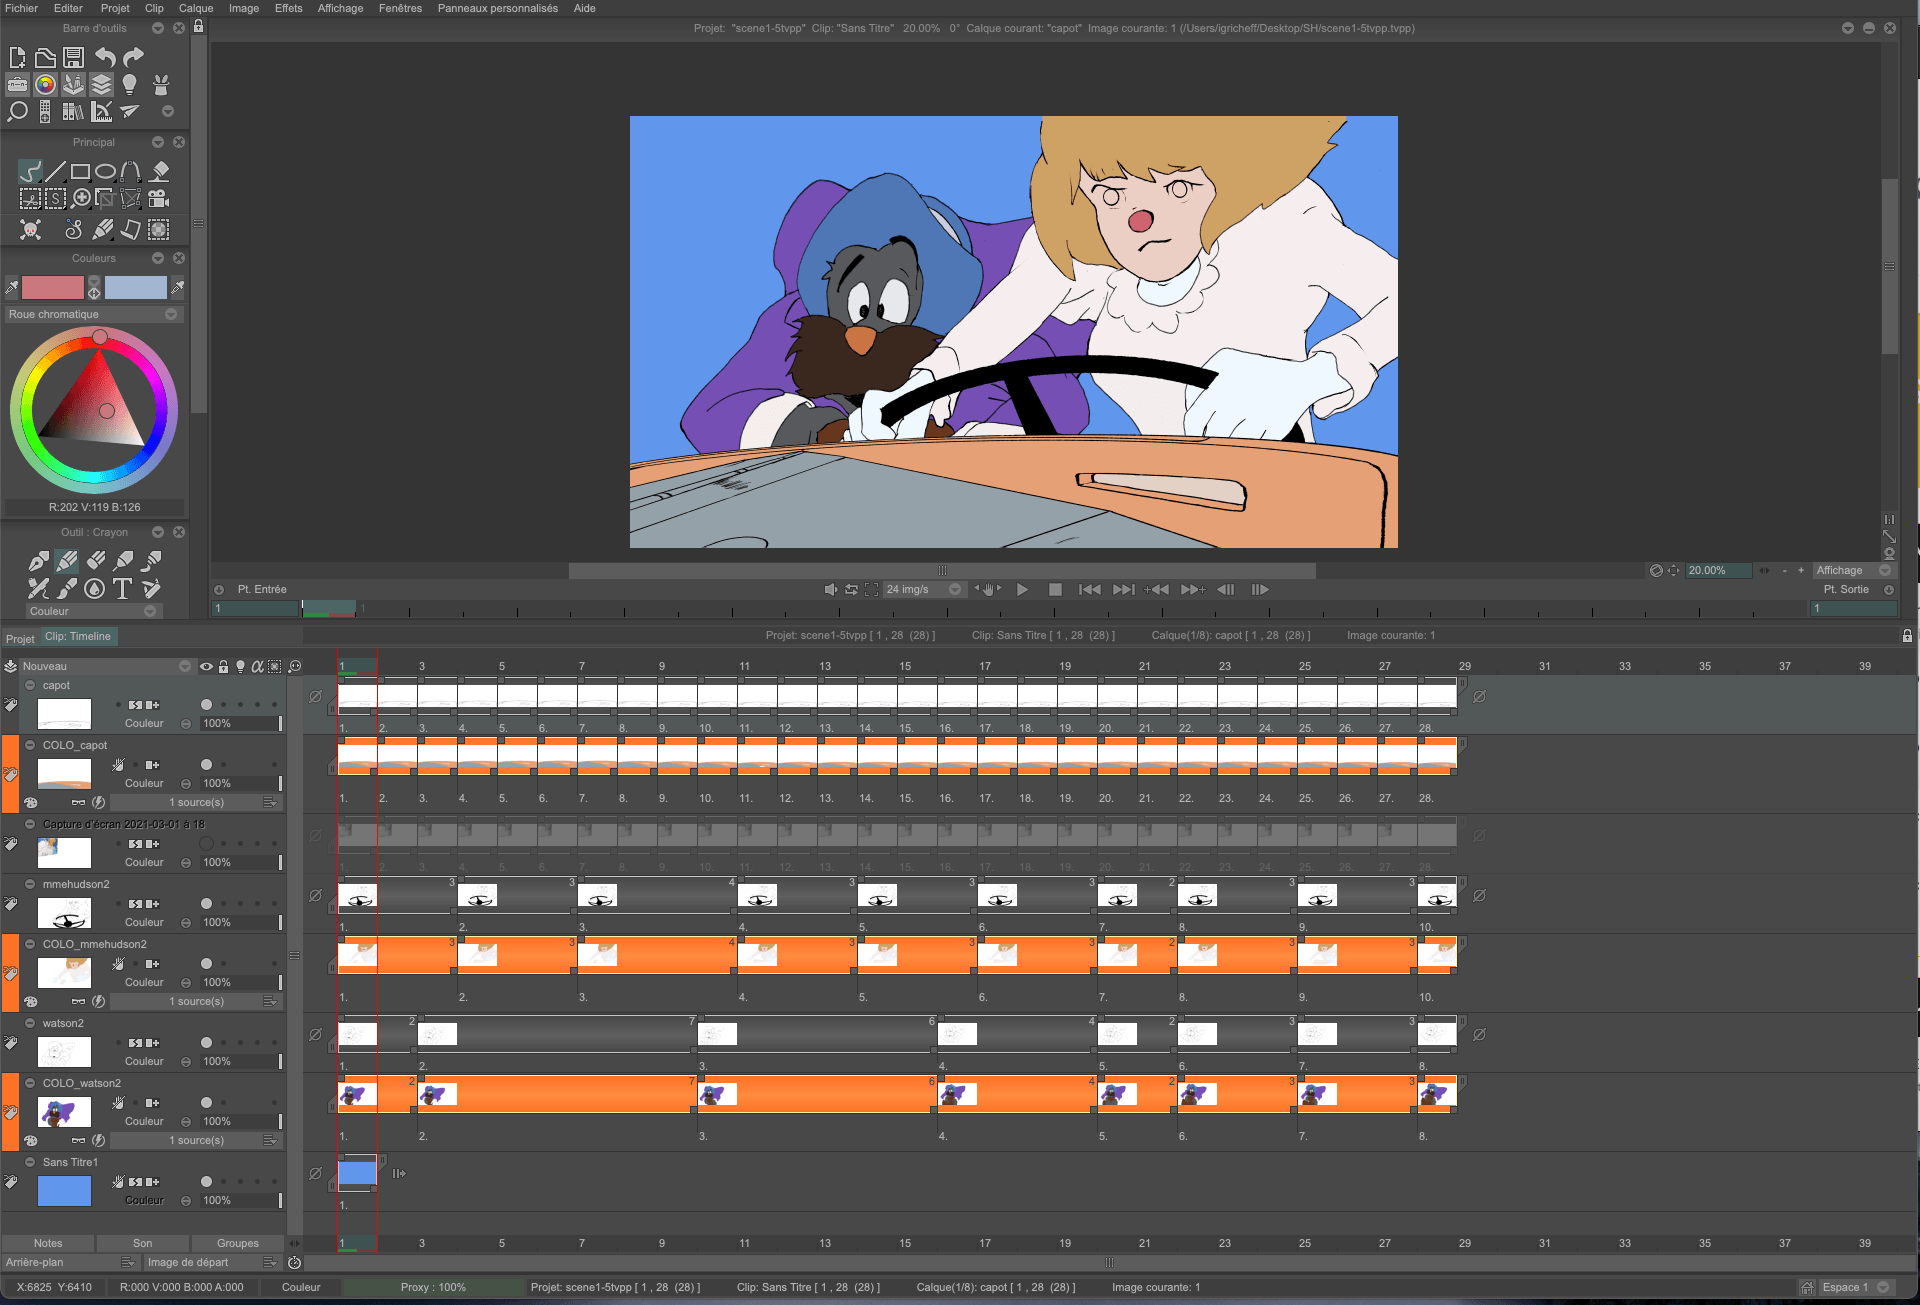Collapse the COLO_mmehudson2 layer
This screenshot has height=1305, width=1920.
(x=30, y=944)
